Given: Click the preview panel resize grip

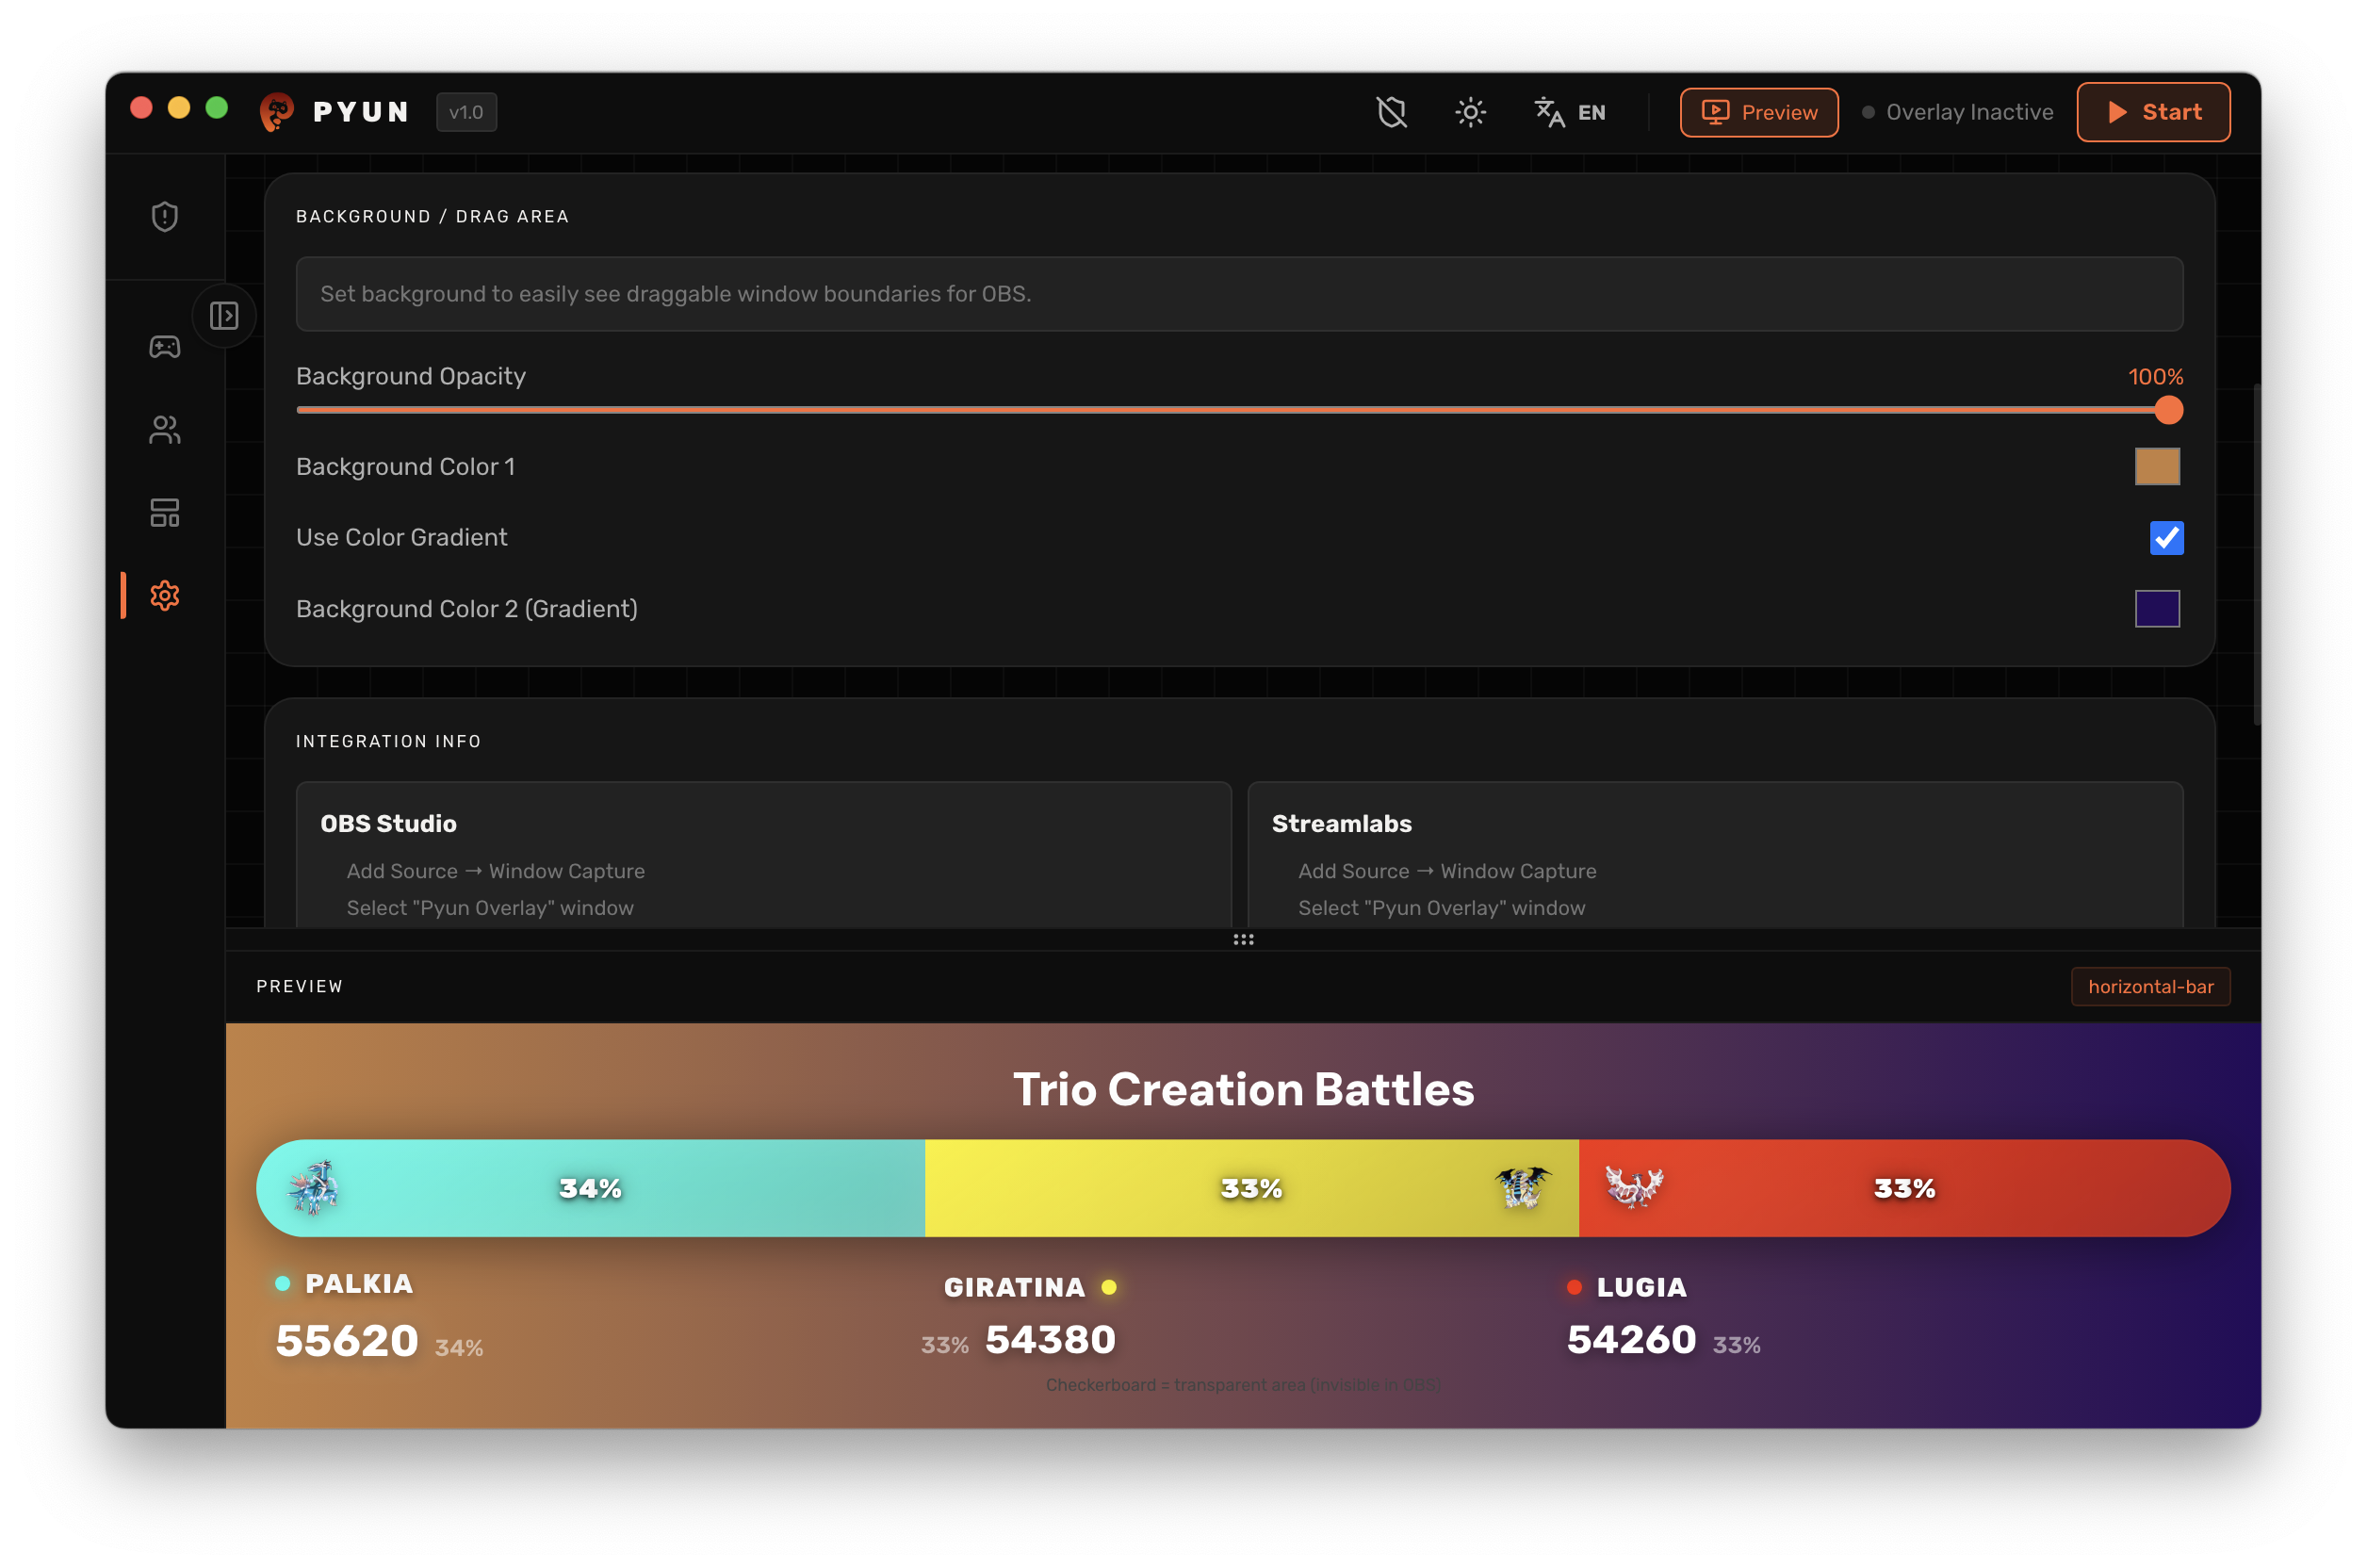Looking at the screenshot, I should [1243, 940].
